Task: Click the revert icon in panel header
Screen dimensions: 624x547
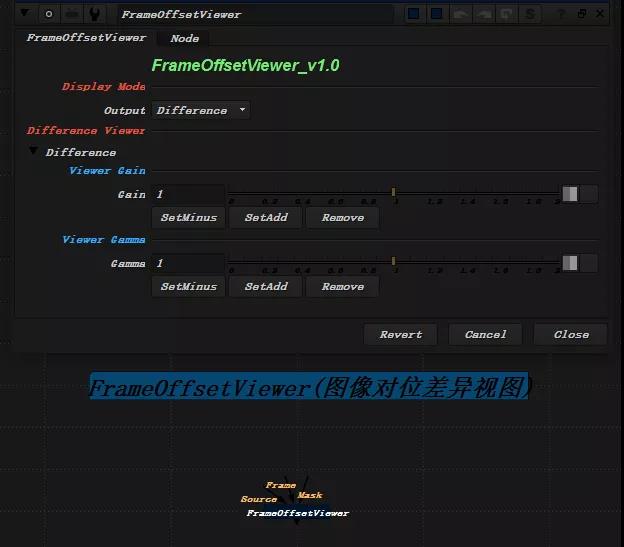Action: coord(507,14)
